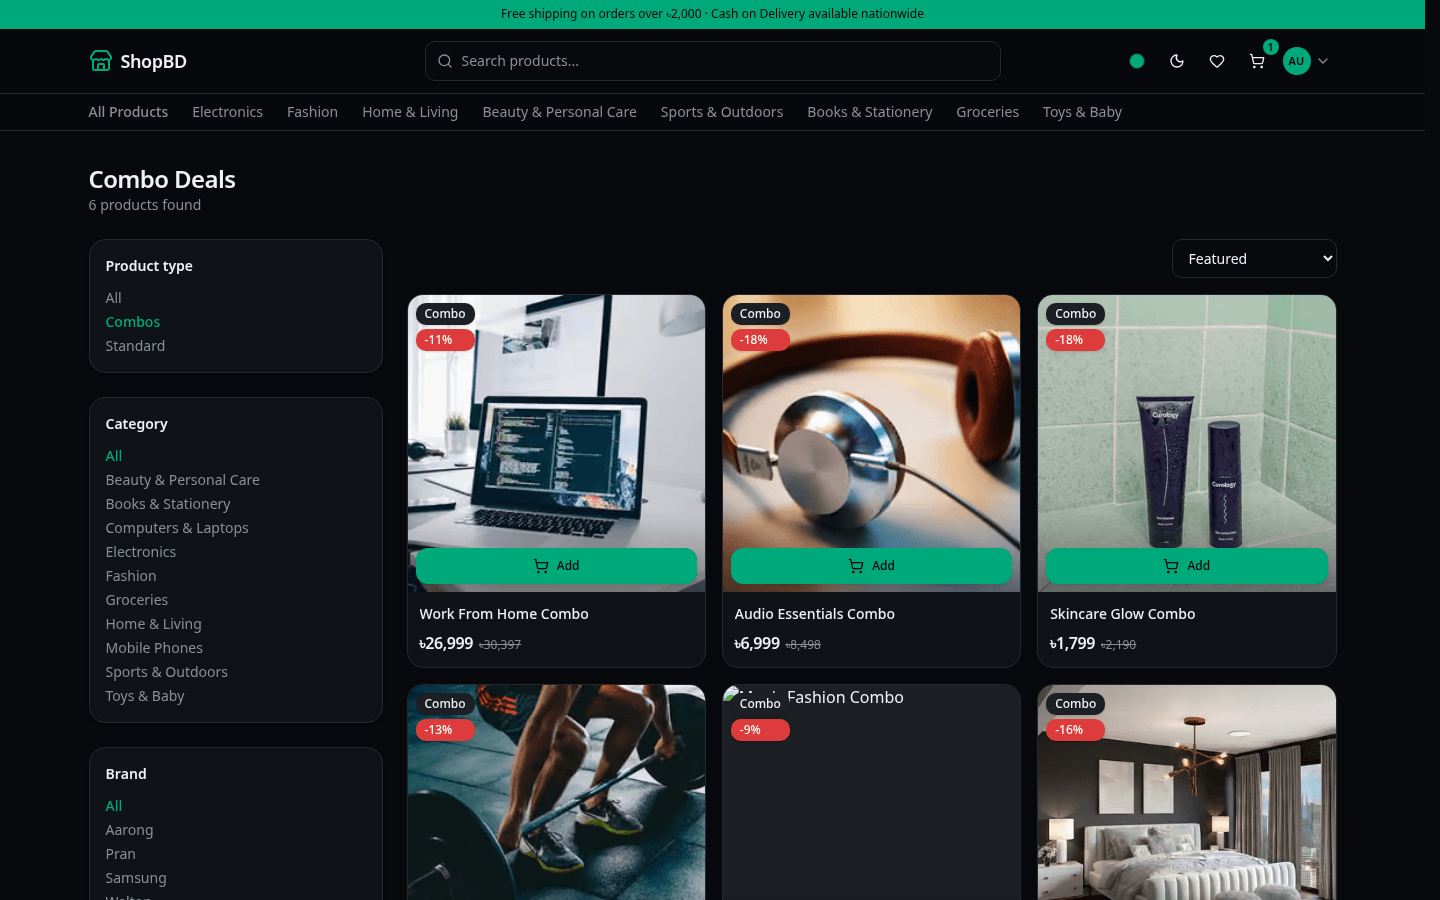Click the free shipping announcement banner
Viewport: 1440px width, 900px height.
[x=712, y=14]
